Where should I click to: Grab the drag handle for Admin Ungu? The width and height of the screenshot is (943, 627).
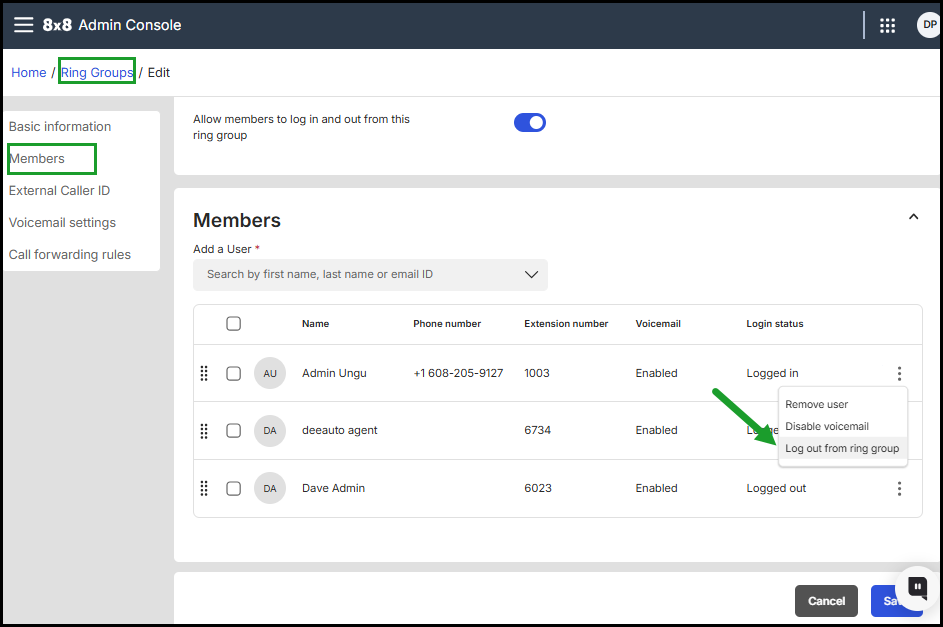204,373
